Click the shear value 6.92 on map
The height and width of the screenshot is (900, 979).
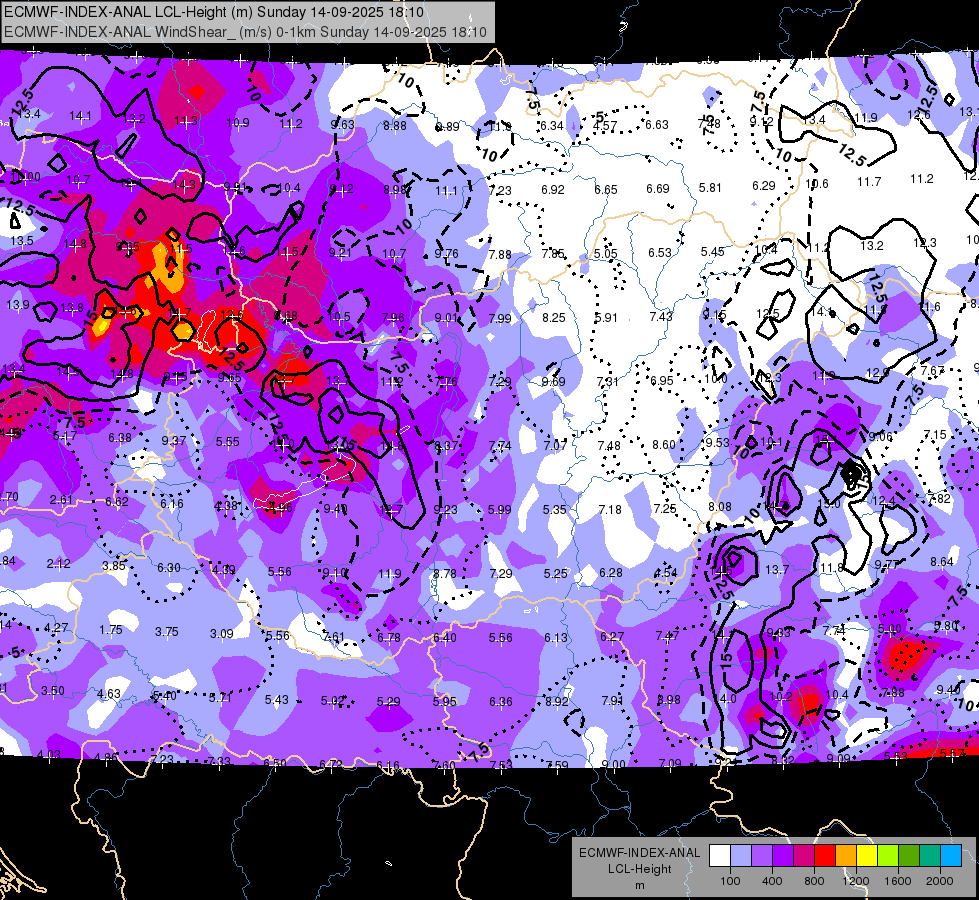[x=553, y=189]
